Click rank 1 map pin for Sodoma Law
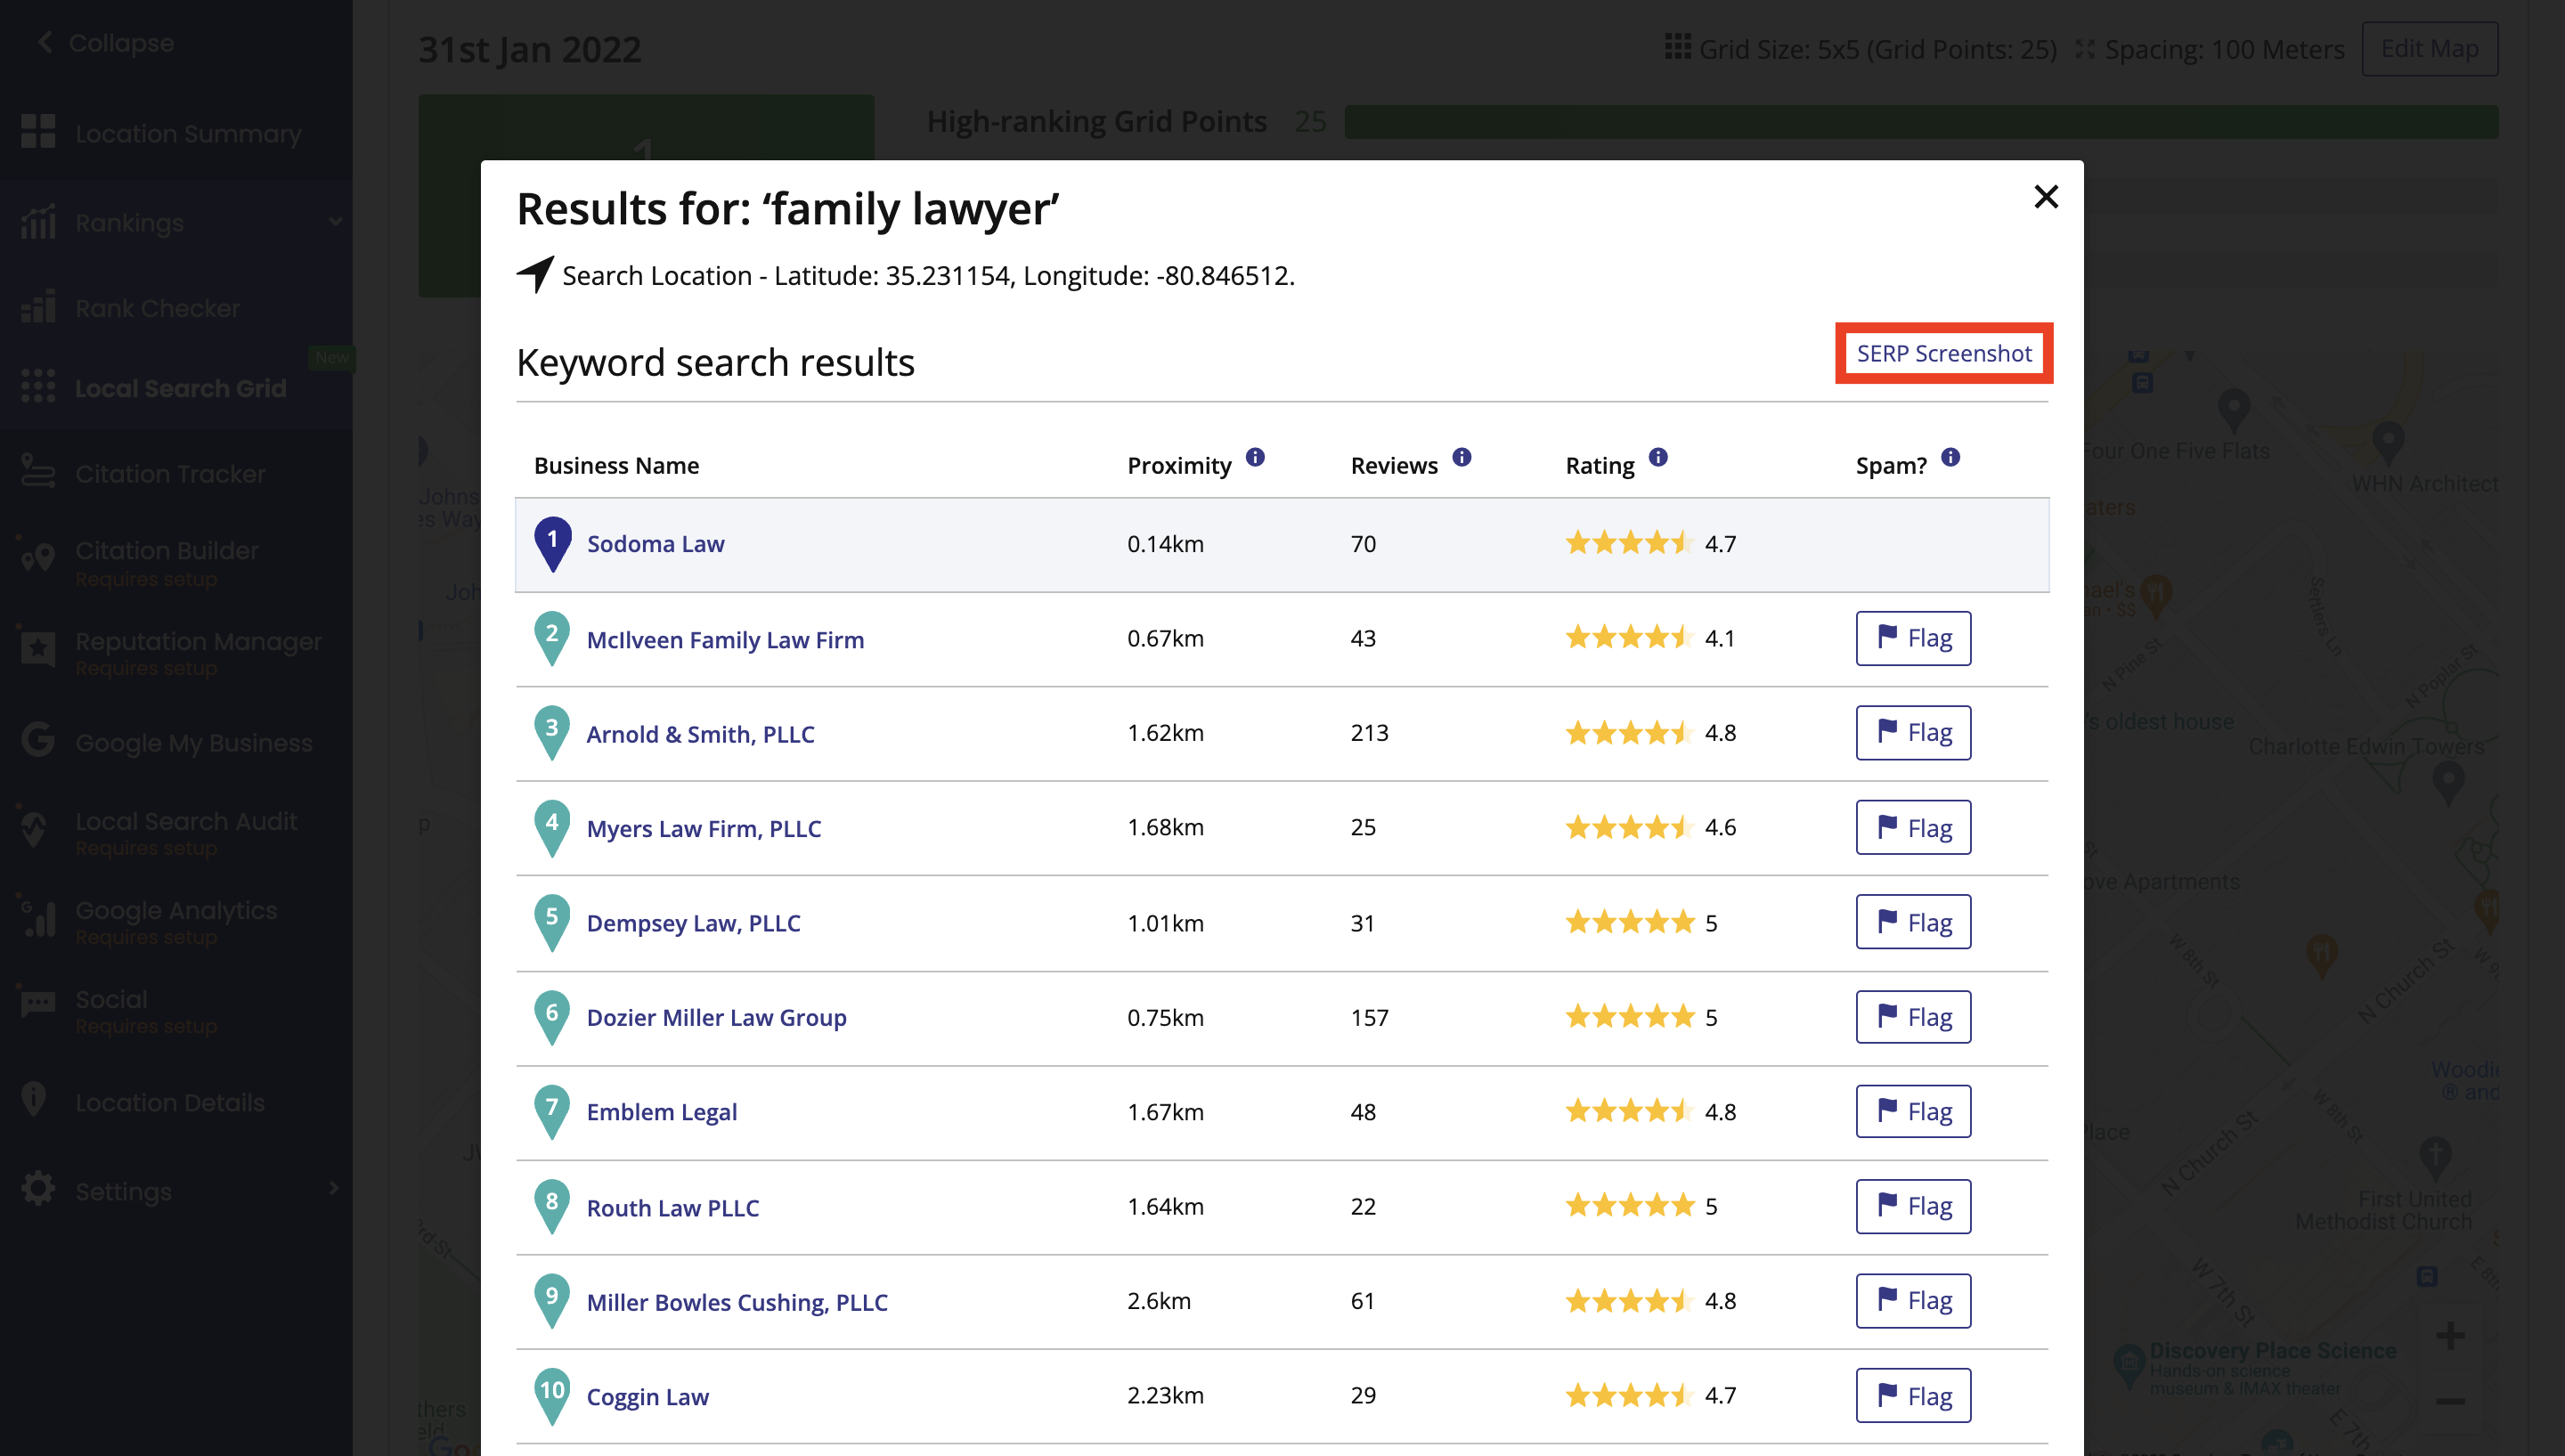The image size is (2565, 1456). point(552,543)
